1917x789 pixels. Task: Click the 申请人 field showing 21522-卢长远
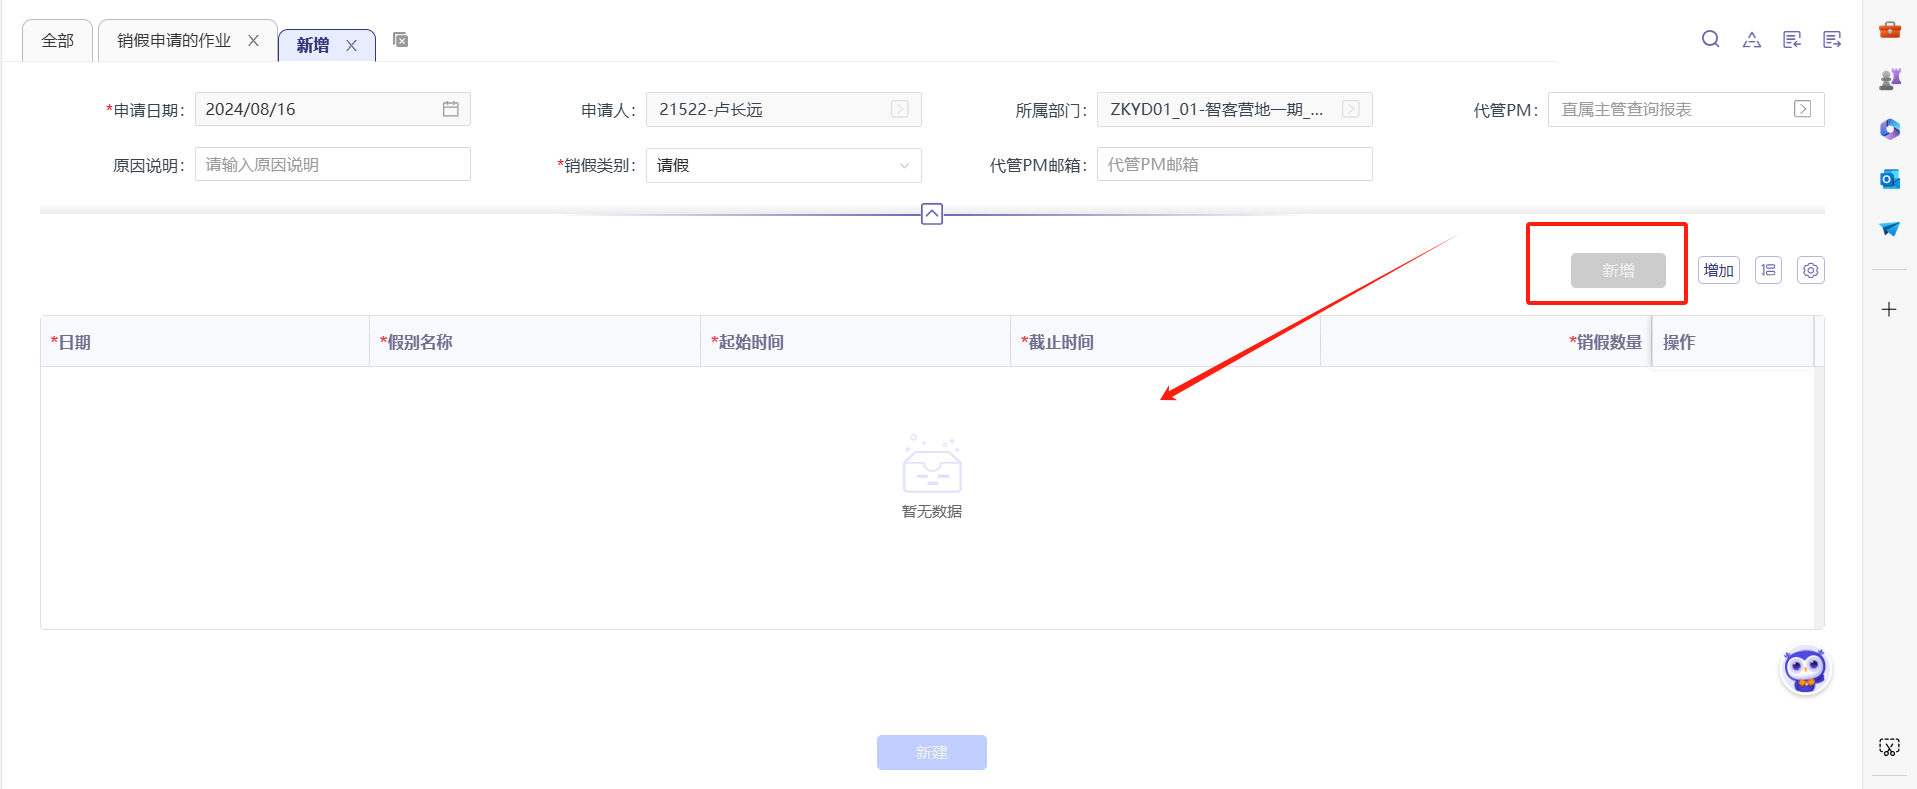pyautogui.click(x=784, y=109)
